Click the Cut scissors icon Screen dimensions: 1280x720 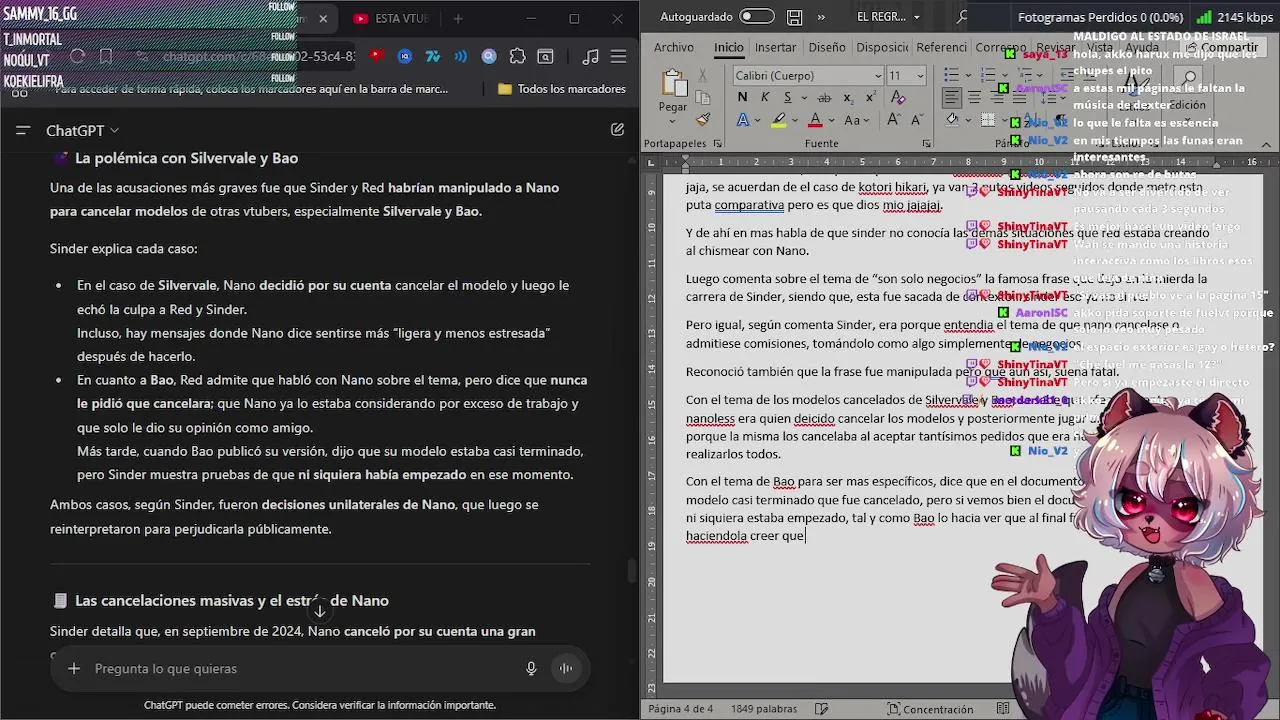[703, 76]
